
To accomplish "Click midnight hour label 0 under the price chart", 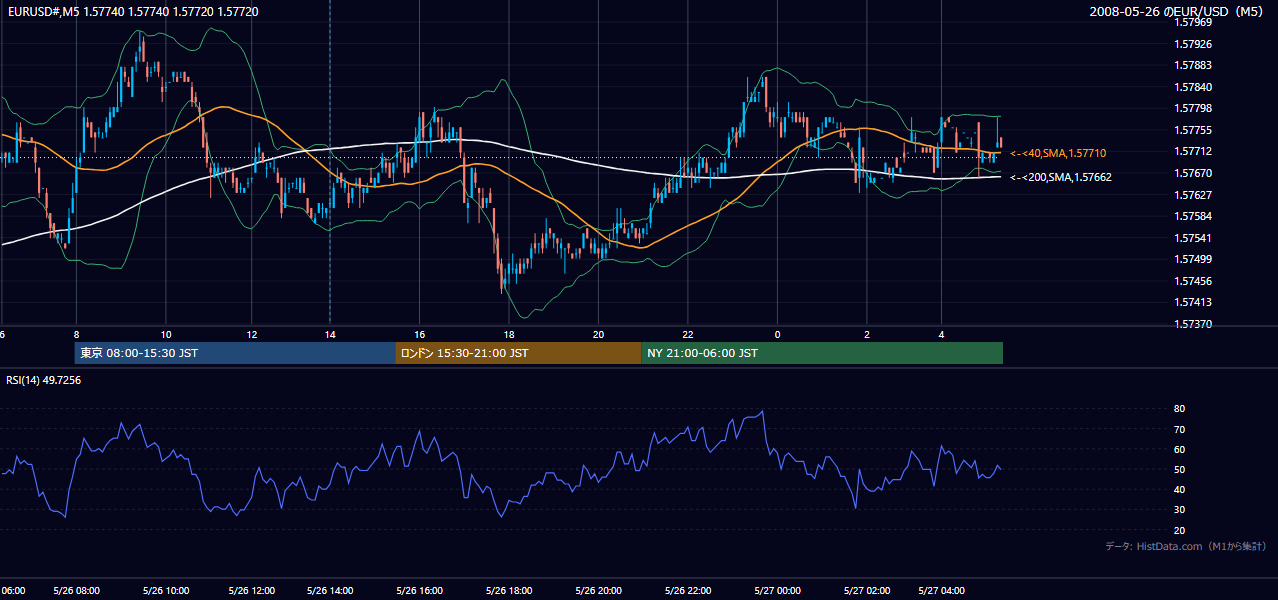I will pos(777,335).
